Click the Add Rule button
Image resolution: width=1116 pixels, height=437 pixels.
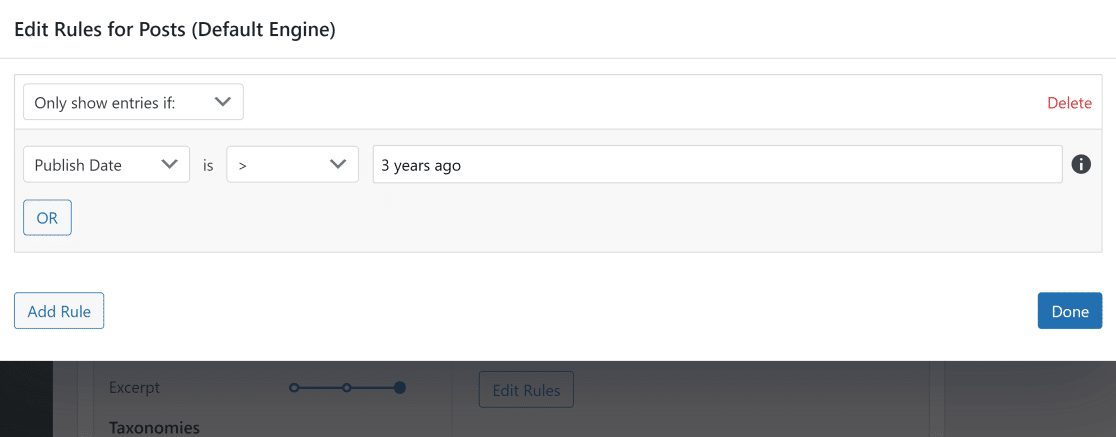(59, 311)
